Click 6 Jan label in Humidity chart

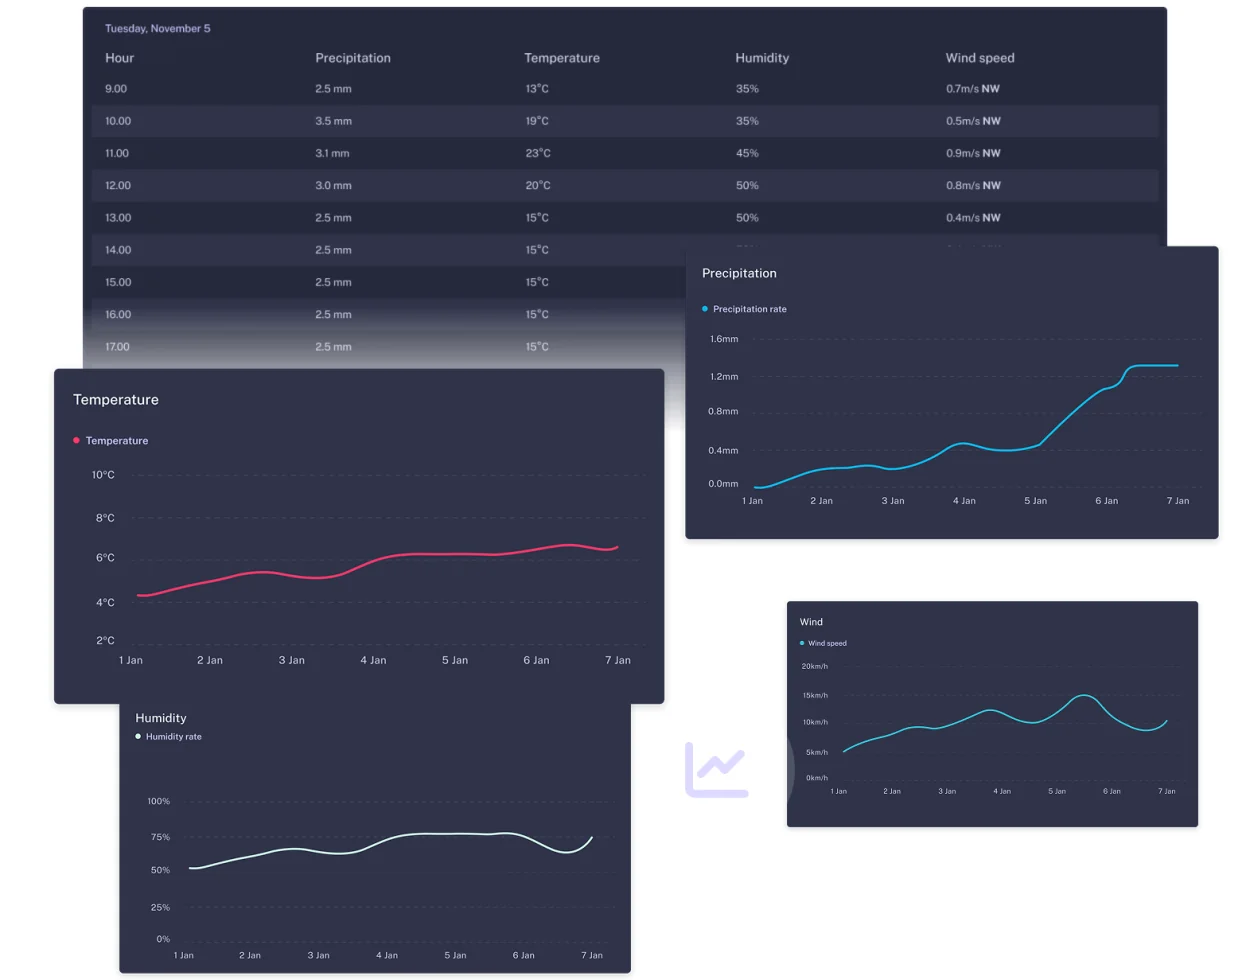(x=523, y=955)
